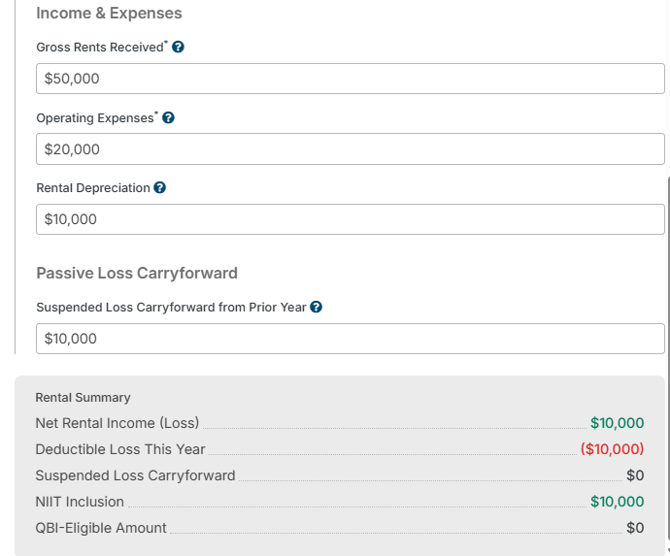Select the Operating Expenses input showing $20,000
The image size is (670, 556).
pos(350,149)
